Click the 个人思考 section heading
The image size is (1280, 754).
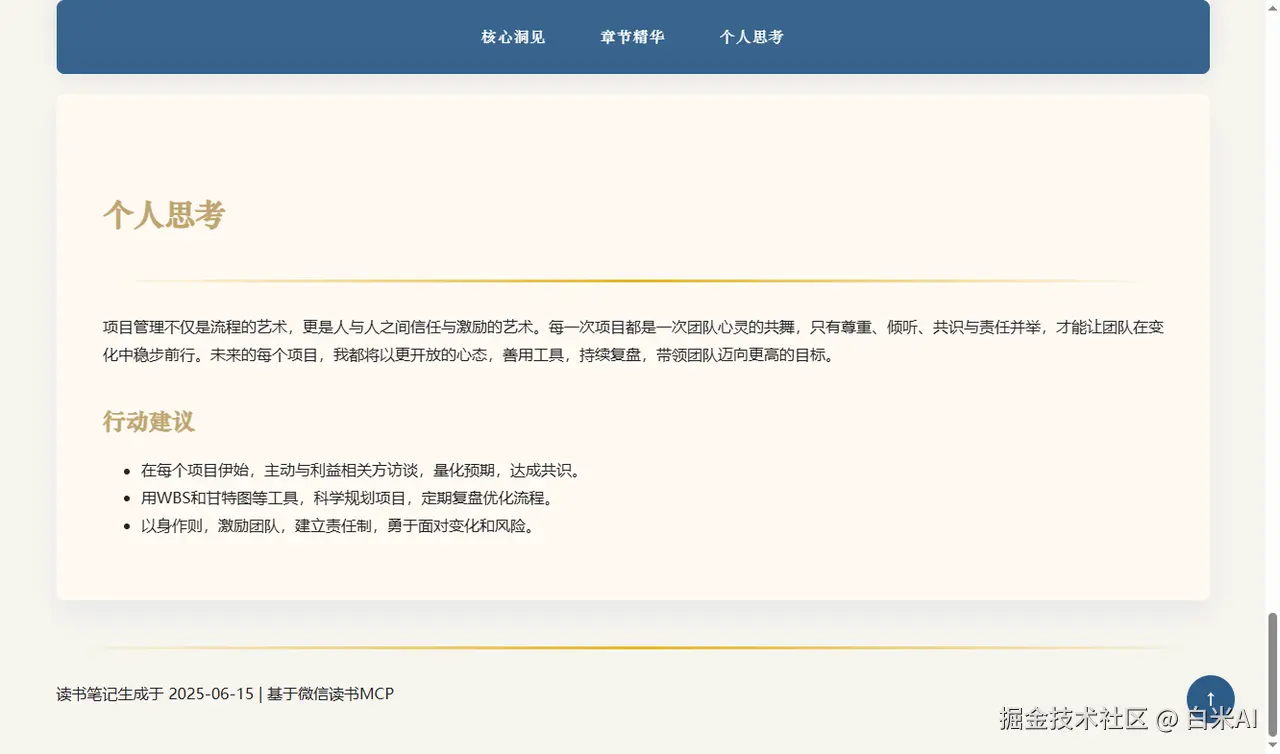click(x=164, y=215)
